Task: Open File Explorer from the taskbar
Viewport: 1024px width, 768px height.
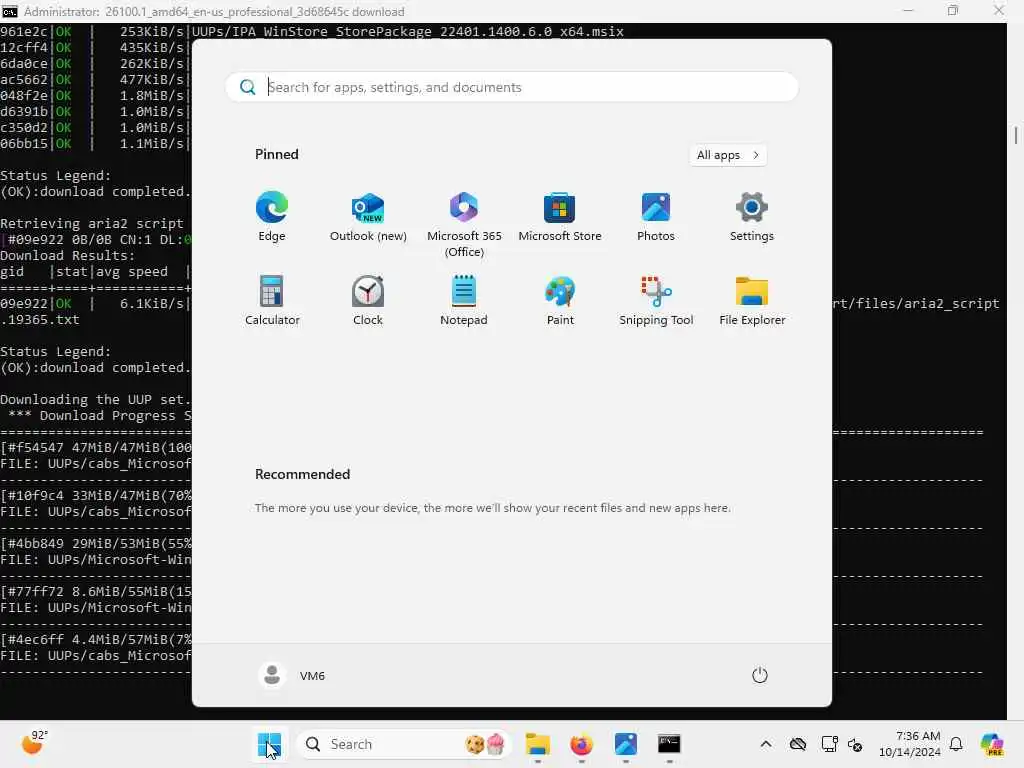Action: [537, 744]
